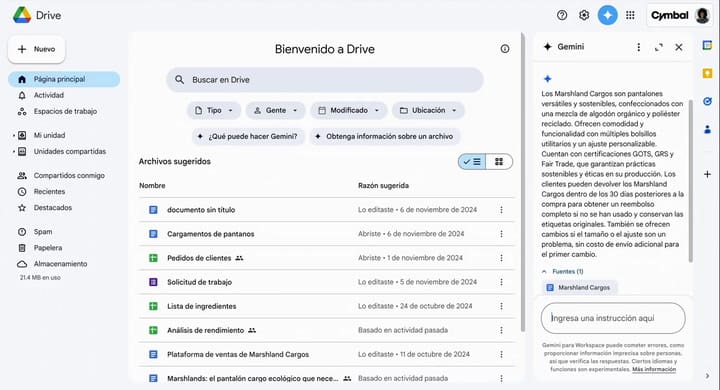The image size is (720, 390).
Task: Go to Página principal
Action: point(64,79)
